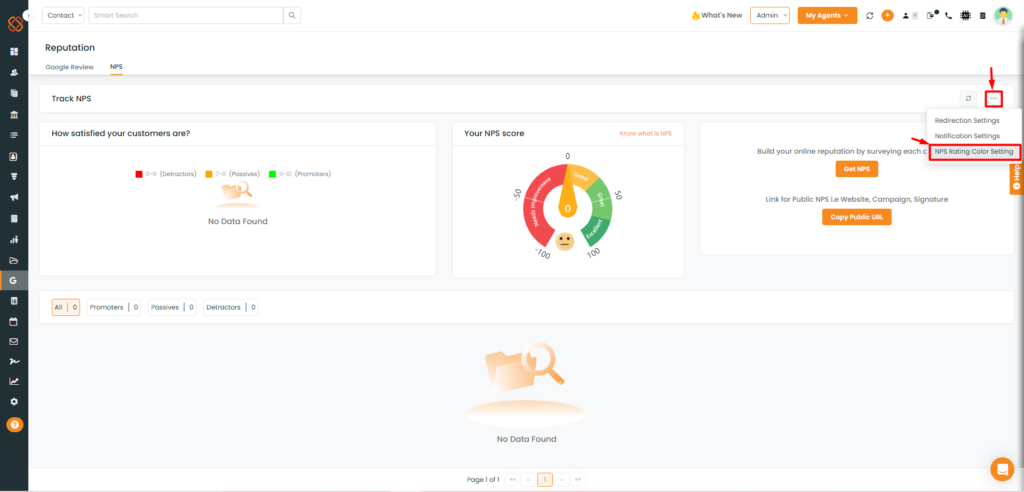Open the gear settings icon in sidebar
This screenshot has height=492, width=1024.
tap(14, 402)
